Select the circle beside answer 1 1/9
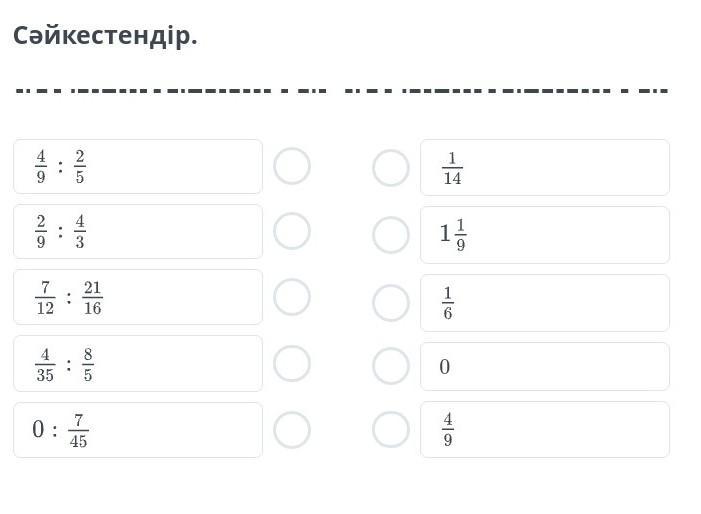Viewport: 701px width, 514px height. 391,235
